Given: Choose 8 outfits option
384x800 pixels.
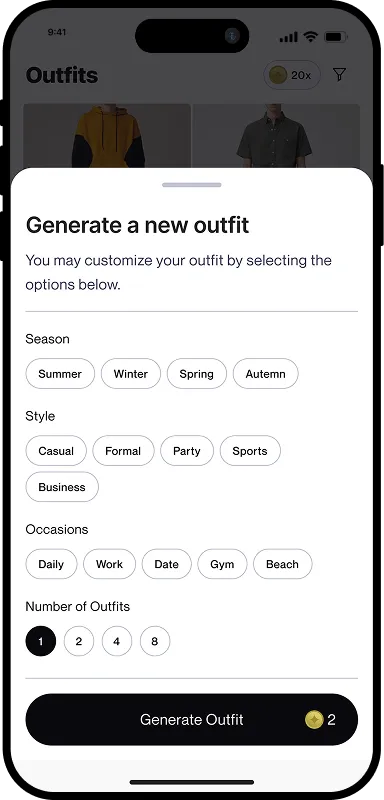Looking at the screenshot, I should tap(155, 641).
